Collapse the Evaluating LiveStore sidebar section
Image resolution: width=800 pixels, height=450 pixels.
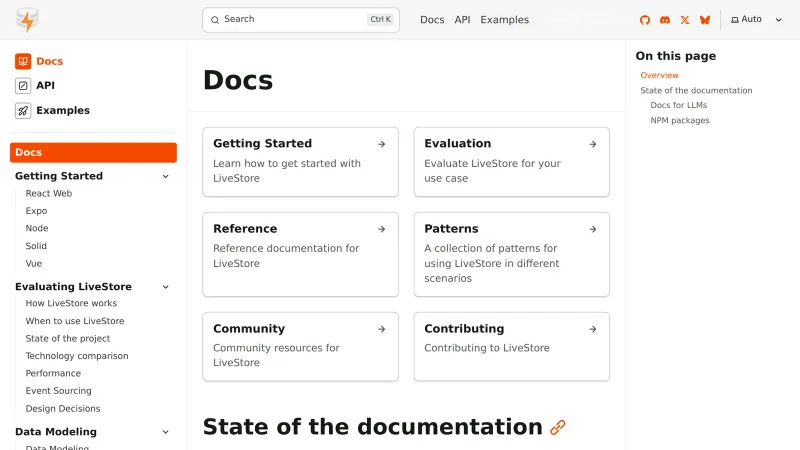coord(166,287)
